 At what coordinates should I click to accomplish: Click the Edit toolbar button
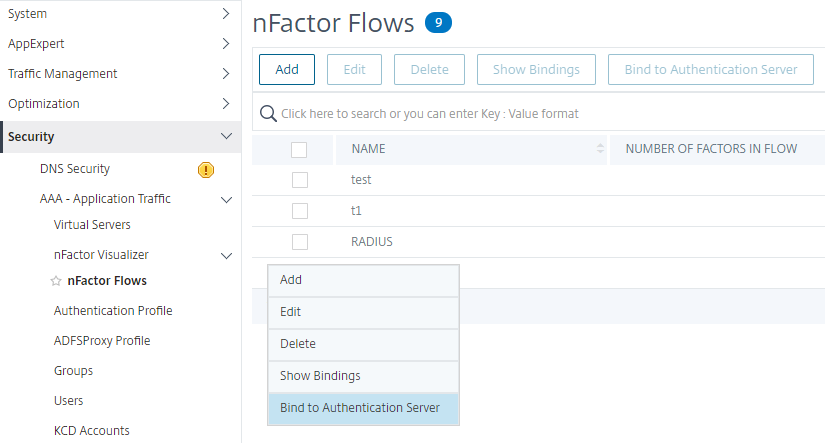pos(354,69)
